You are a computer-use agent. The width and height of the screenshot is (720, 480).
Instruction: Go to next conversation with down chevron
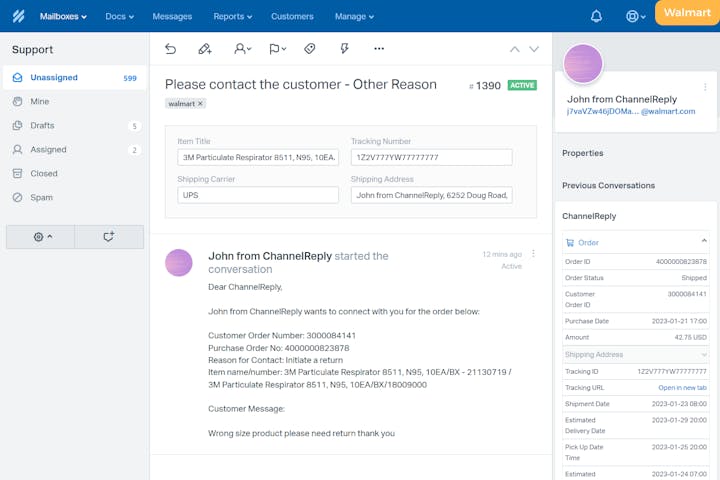coord(534,48)
